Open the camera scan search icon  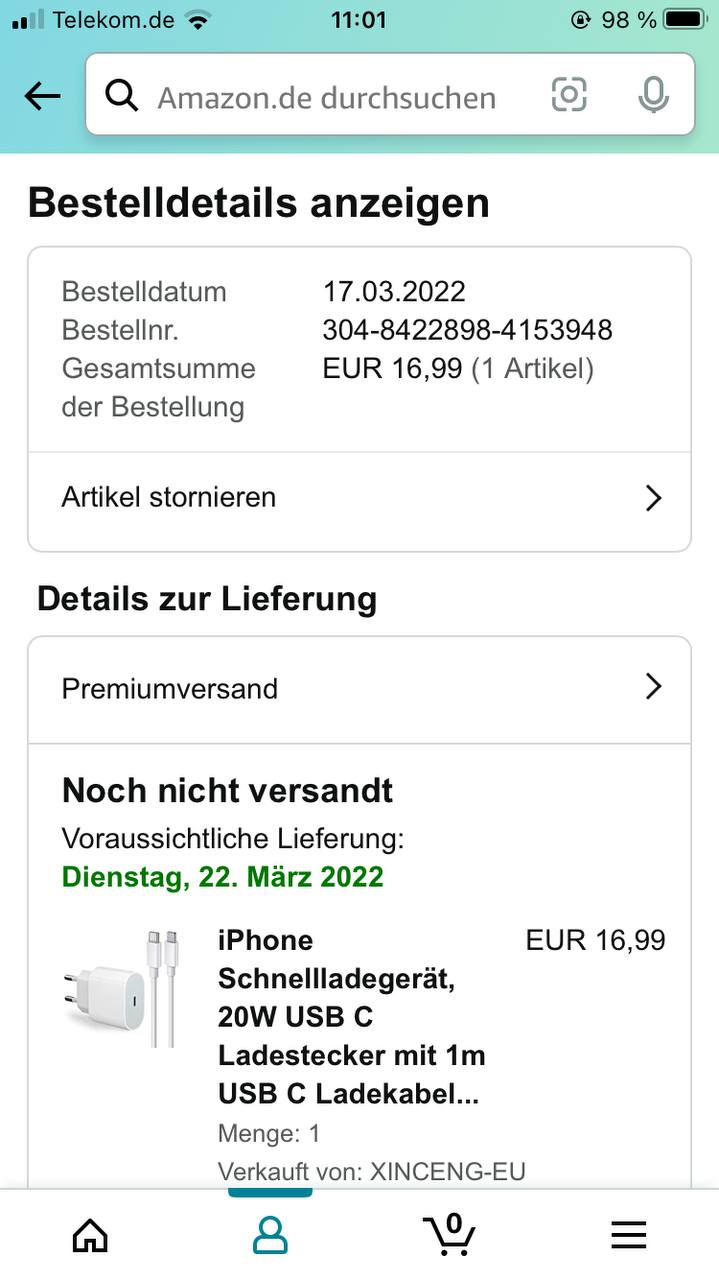pyautogui.click(x=569, y=95)
